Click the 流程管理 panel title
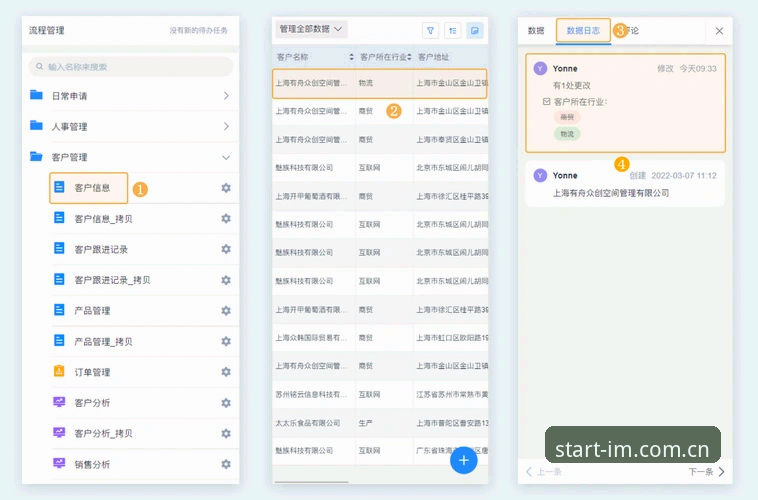Image resolution: width=758 pixels, height=500 pixels. pyautogui.click(x=46, y=30)
